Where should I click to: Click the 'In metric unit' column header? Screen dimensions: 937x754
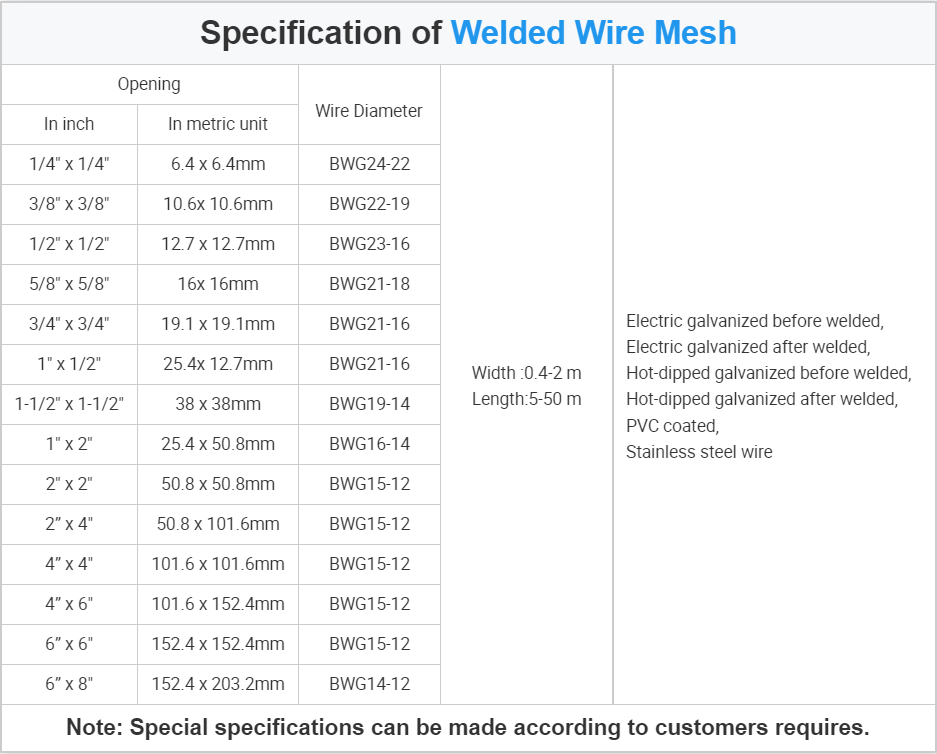218,124
